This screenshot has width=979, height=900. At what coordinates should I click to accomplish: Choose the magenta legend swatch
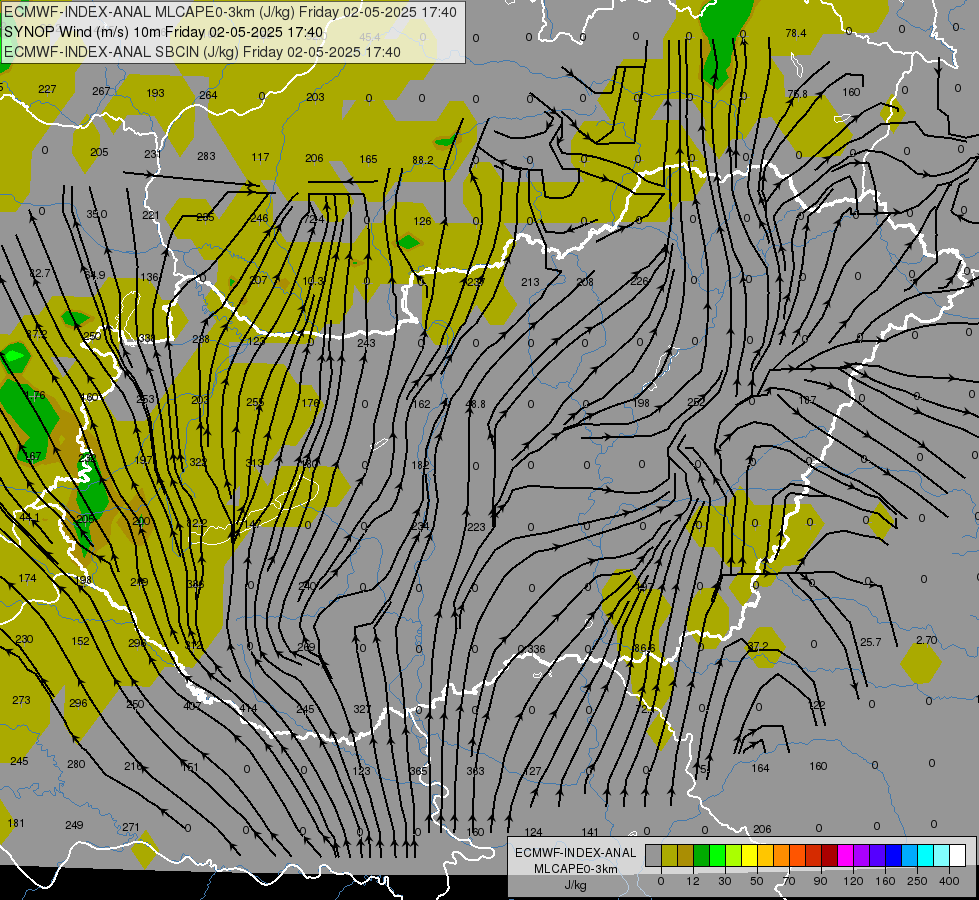(845, 855)
